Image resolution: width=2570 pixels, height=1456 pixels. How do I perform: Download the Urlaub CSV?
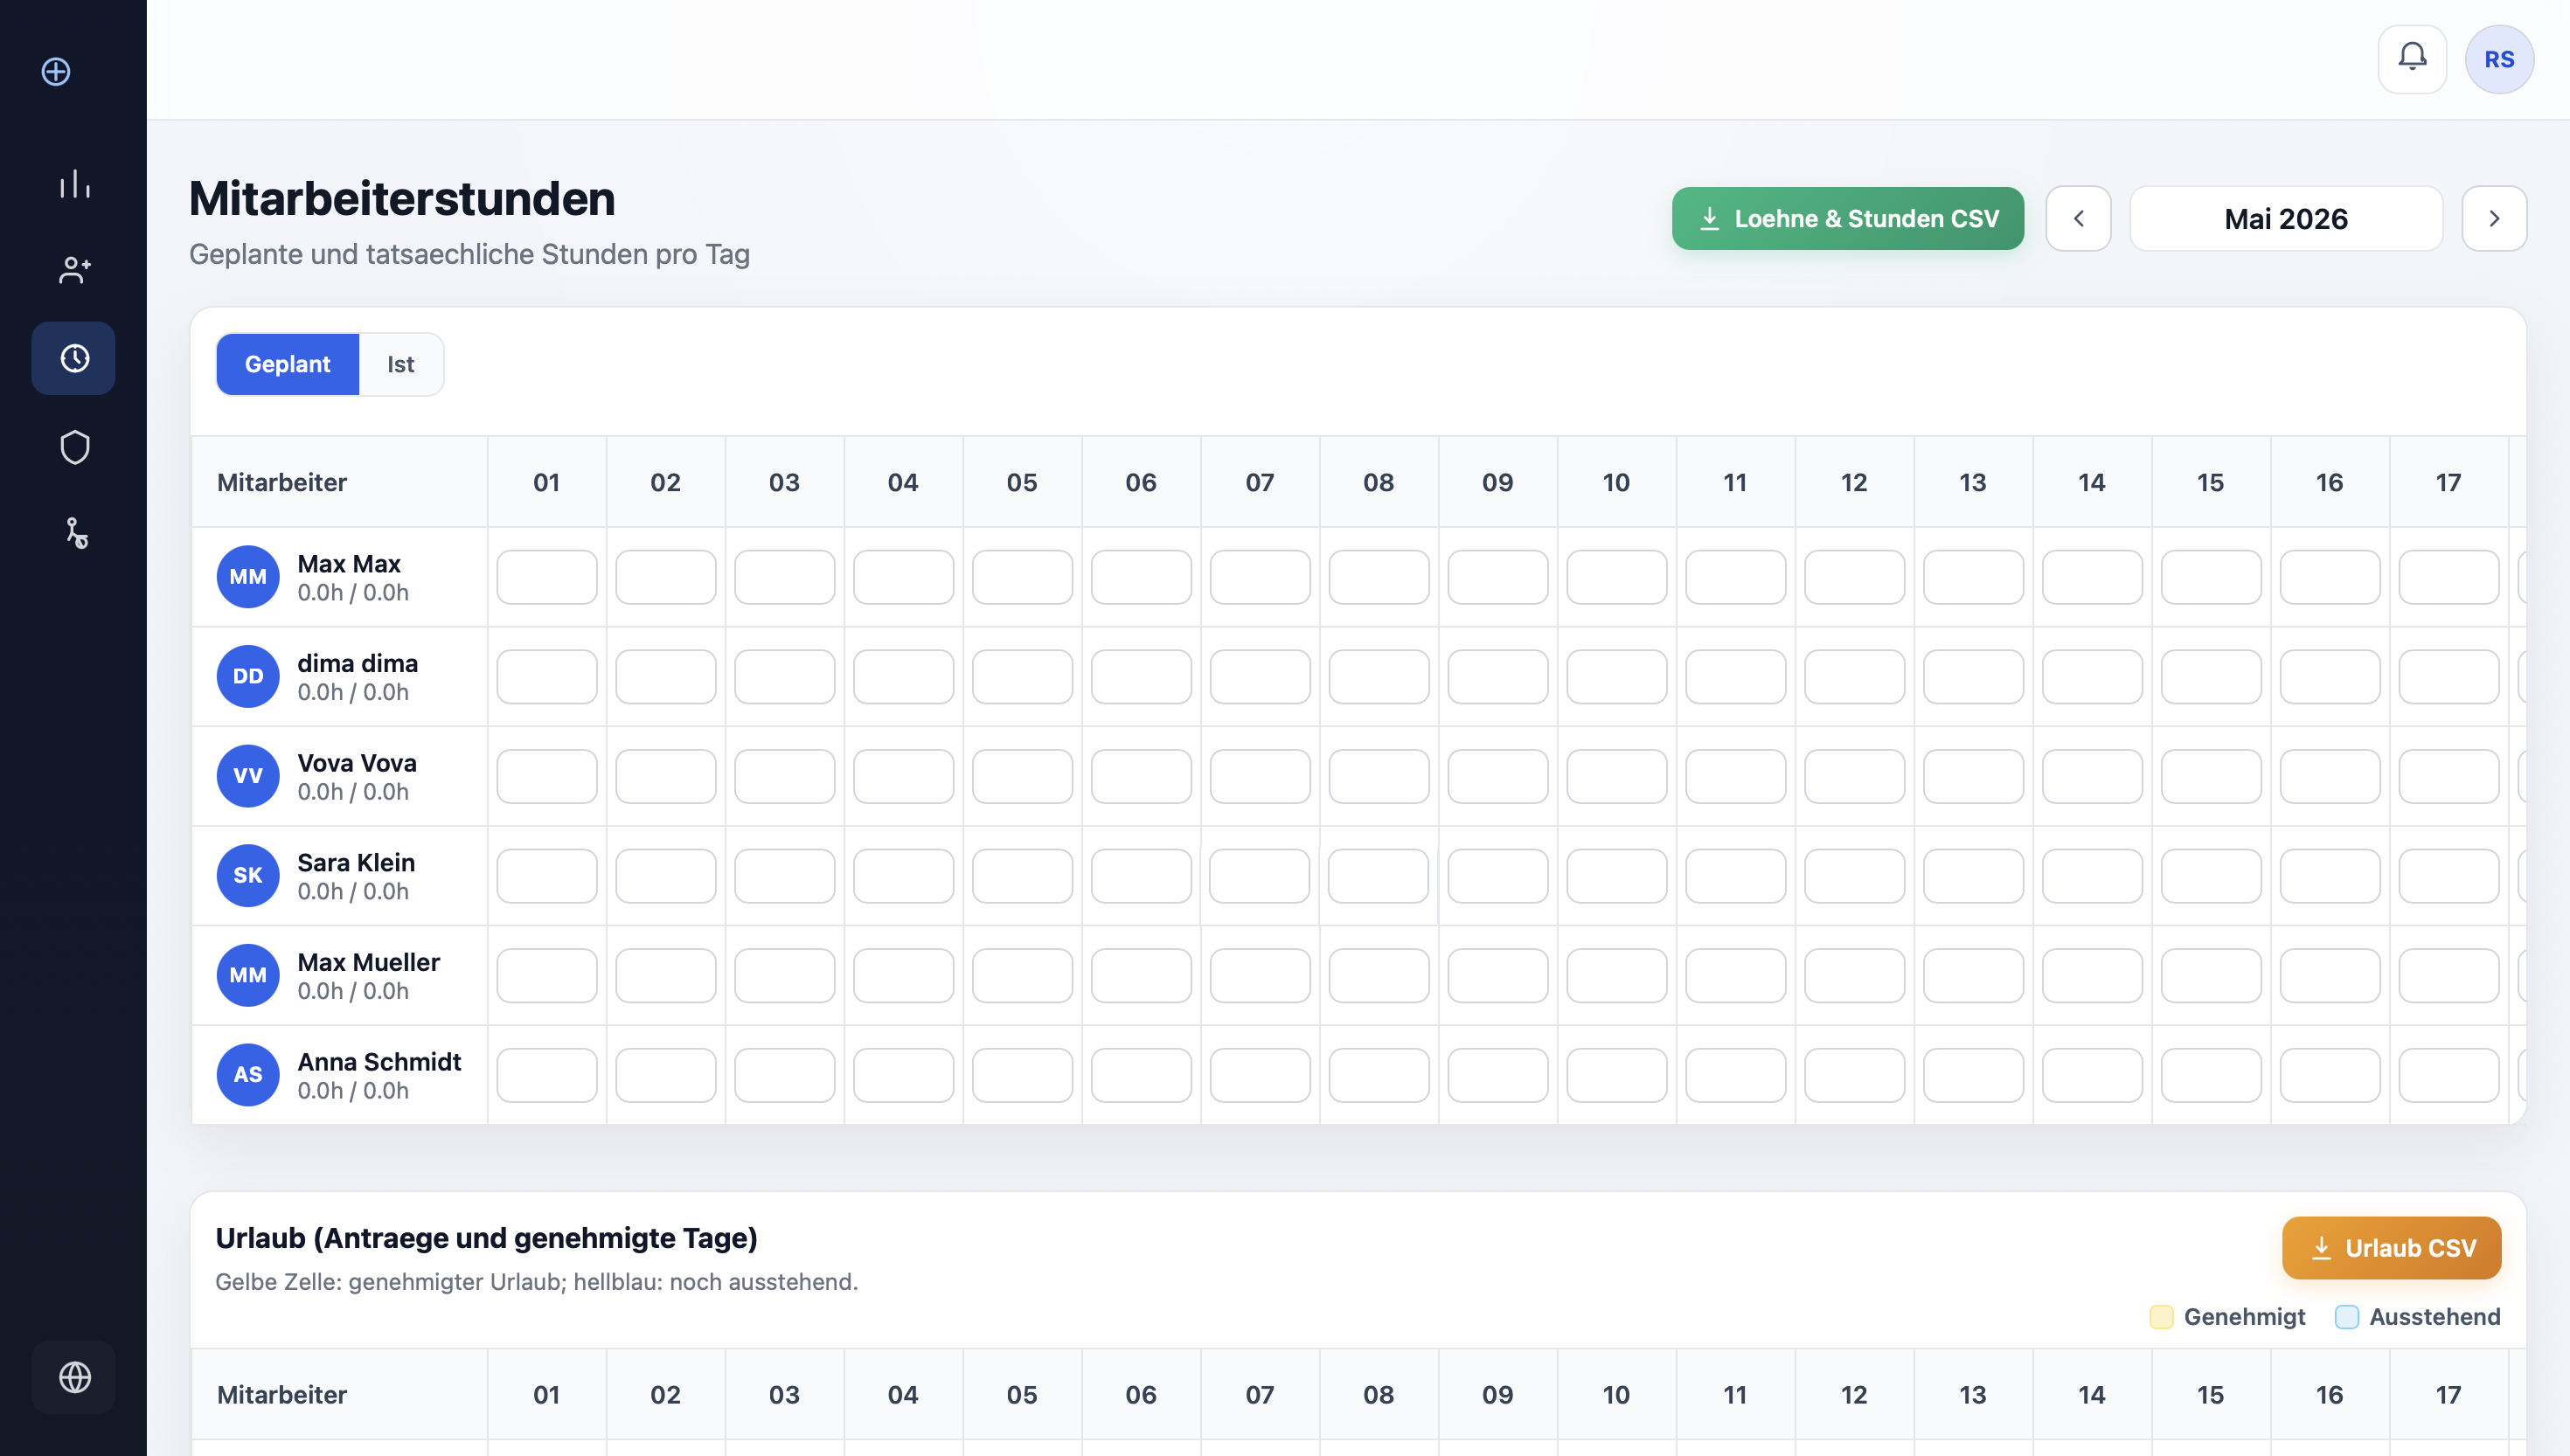pos(2391,1248)
